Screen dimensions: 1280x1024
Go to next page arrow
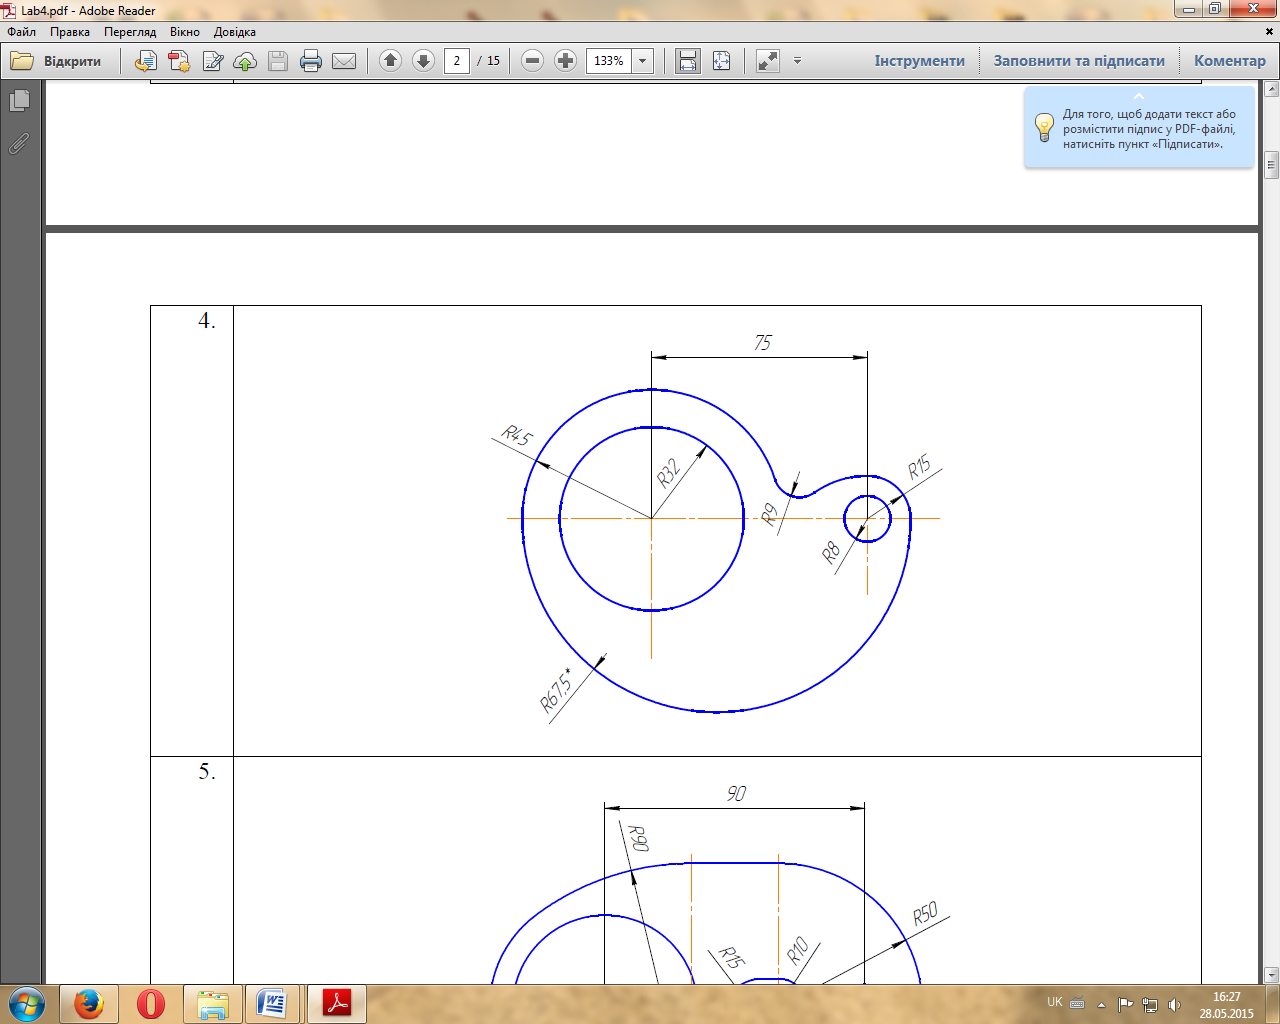pos(423,61)
